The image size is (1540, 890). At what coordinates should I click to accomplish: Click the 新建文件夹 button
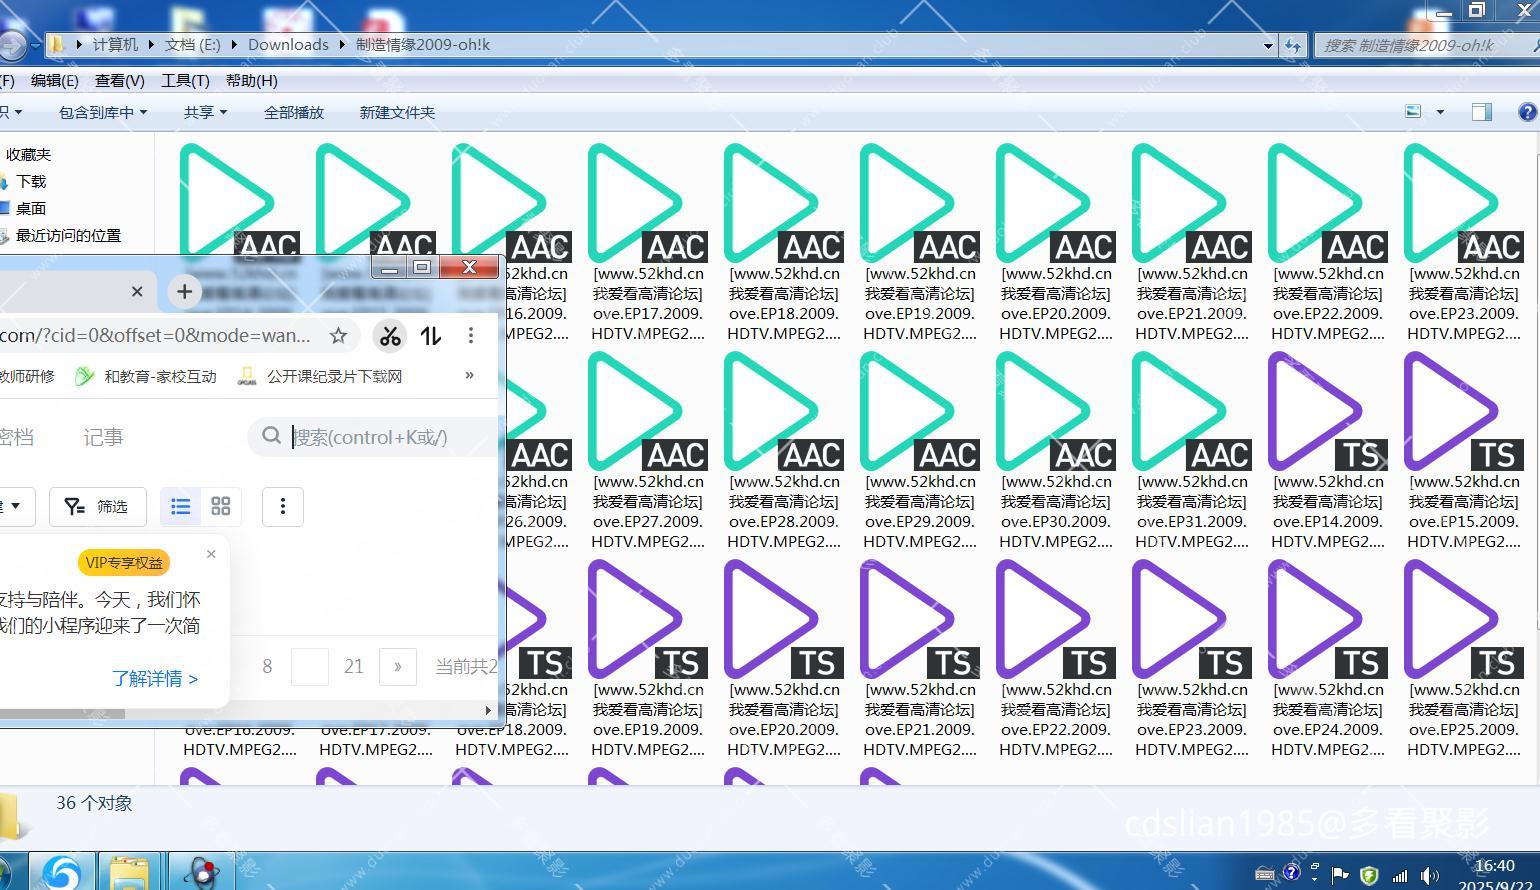[x=397, y=112]
